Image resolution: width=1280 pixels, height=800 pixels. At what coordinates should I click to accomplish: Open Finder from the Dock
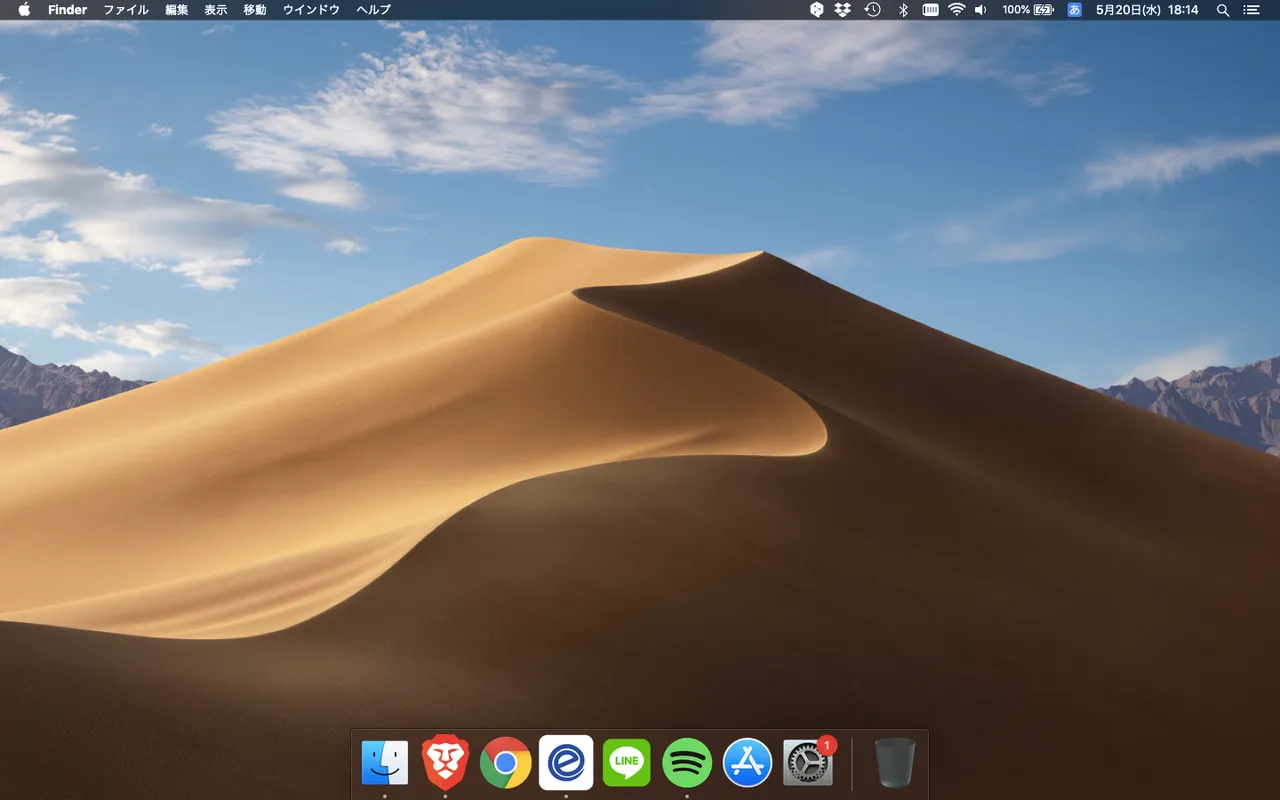[x=385, y=763]
